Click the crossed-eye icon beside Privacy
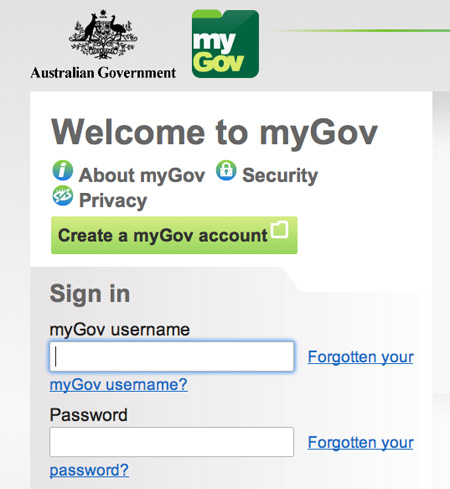The width and height of the screenshot is (450, 489). coord(63,195)
